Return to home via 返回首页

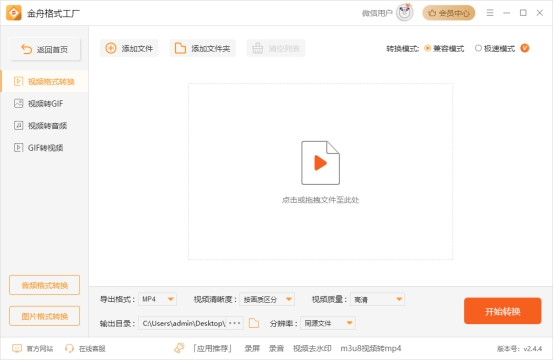click(x=45, y=49)
